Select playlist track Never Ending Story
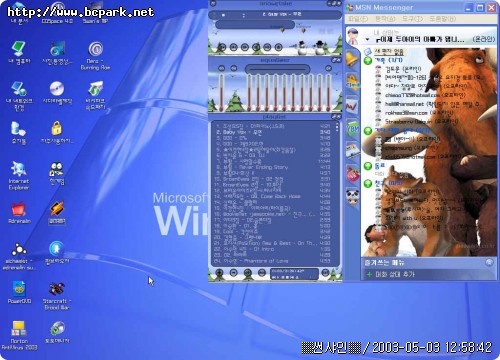Screen dimensions: 500x360 point(273,167)
